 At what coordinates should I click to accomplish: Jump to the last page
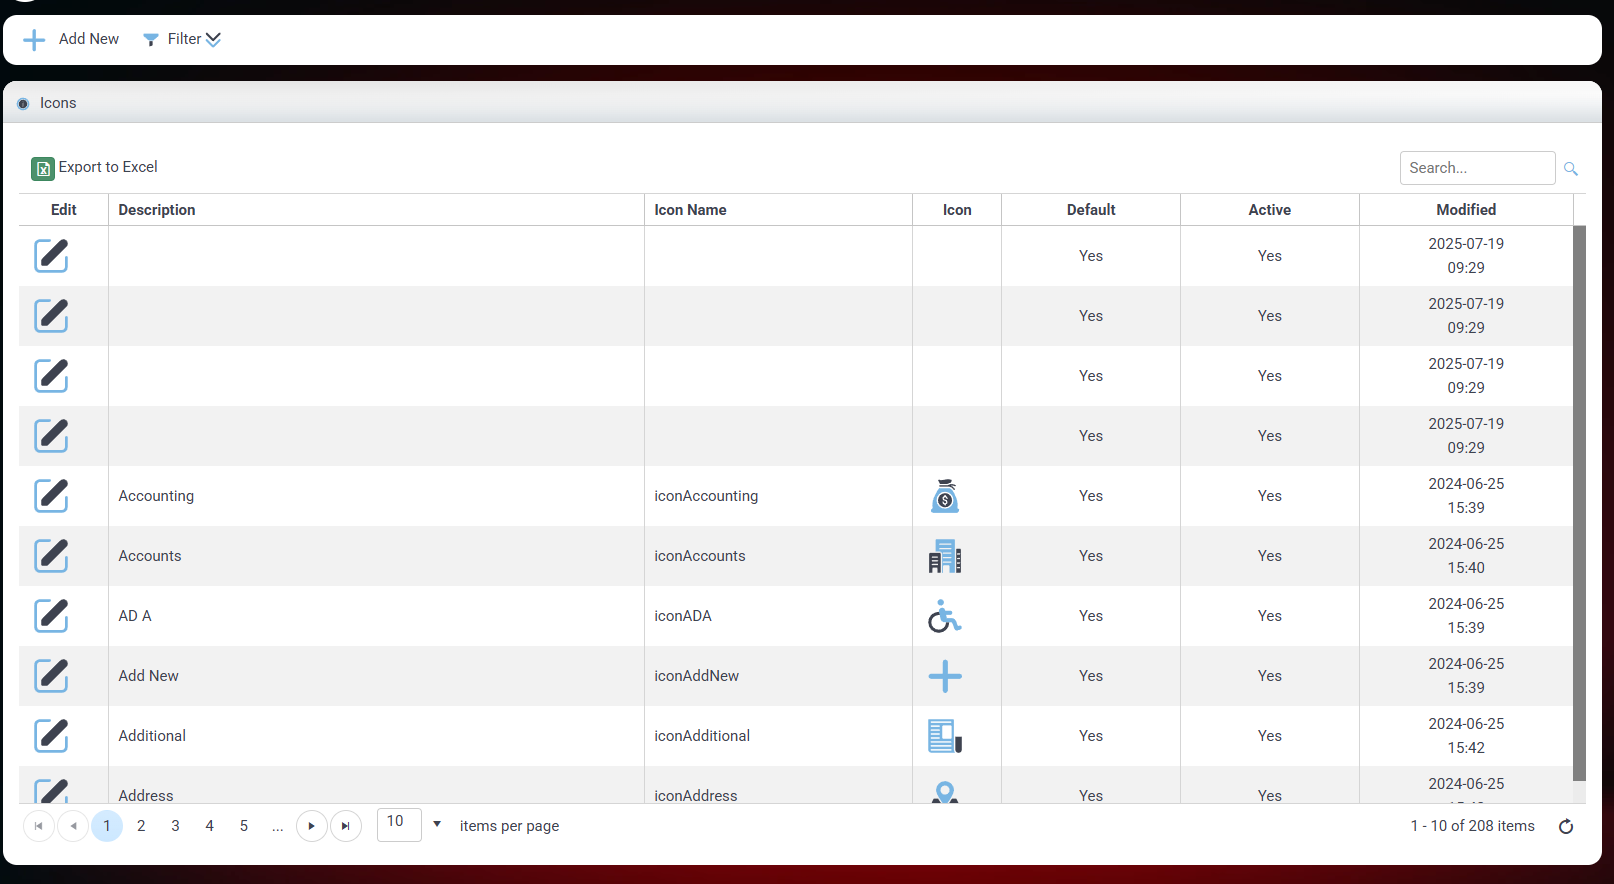pos(346,826)
